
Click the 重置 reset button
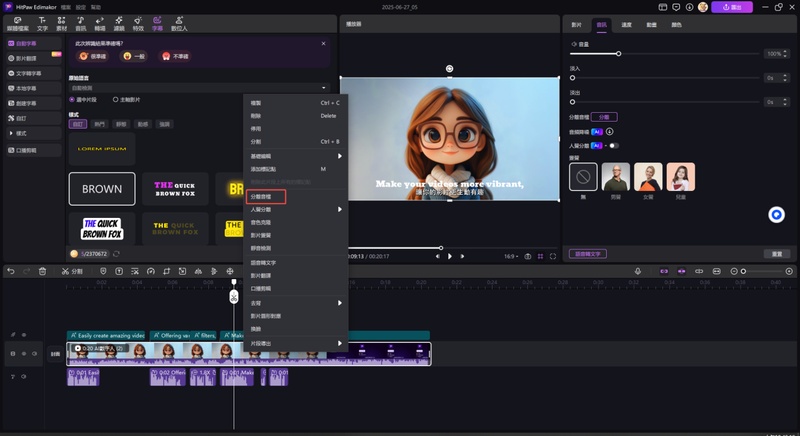click(777, 254)
